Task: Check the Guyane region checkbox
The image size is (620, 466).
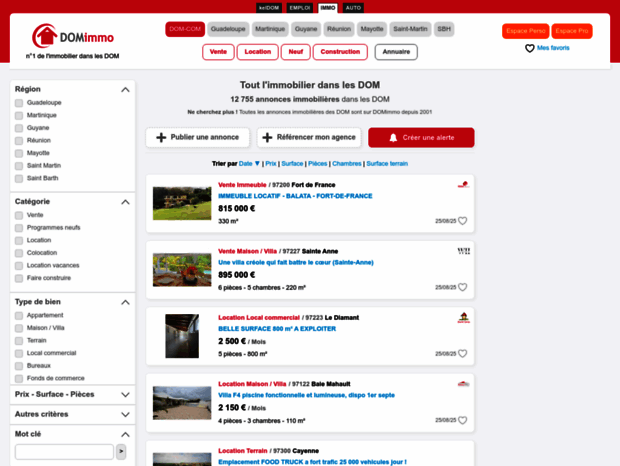Action: pos(19,128)
